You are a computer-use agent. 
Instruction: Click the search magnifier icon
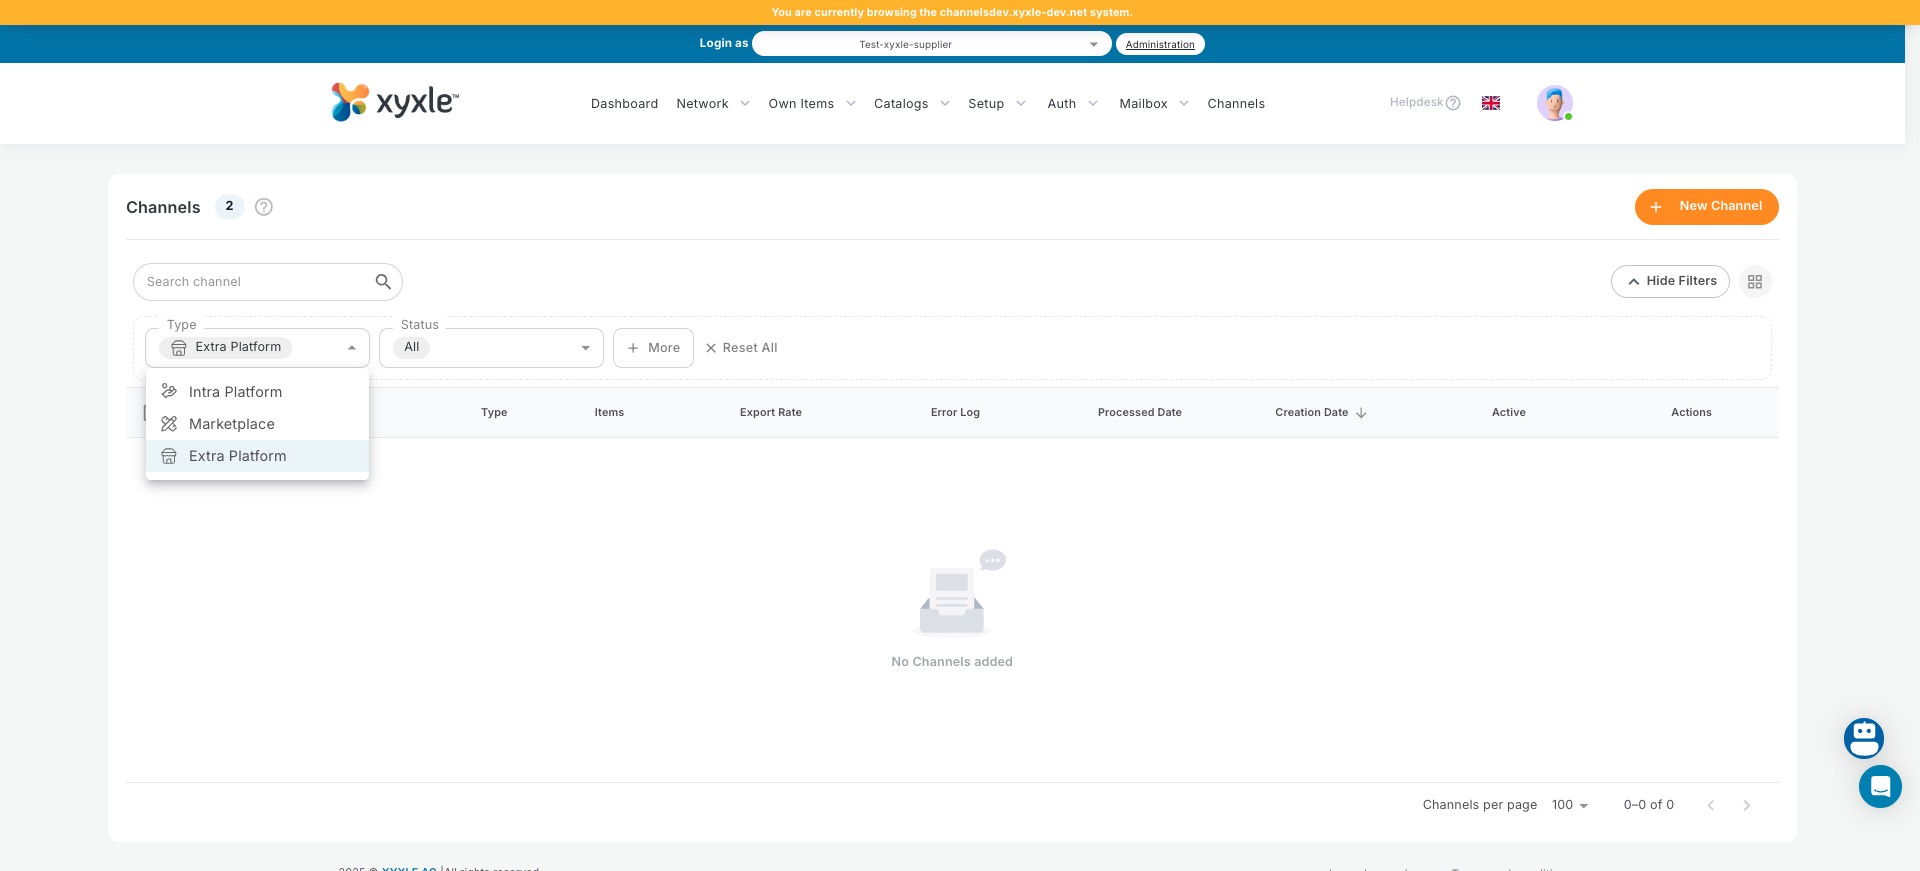pos(383,282)
